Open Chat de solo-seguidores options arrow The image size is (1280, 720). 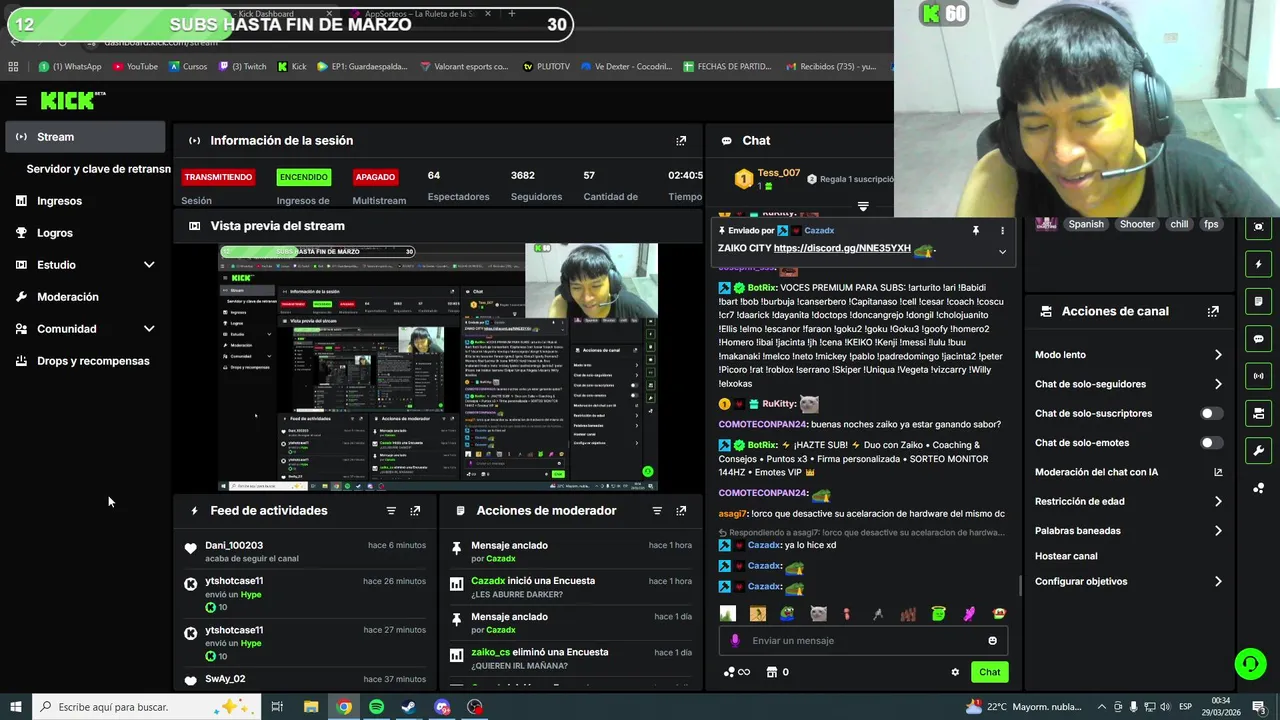pyautogui.click(x=1218, y=384)
